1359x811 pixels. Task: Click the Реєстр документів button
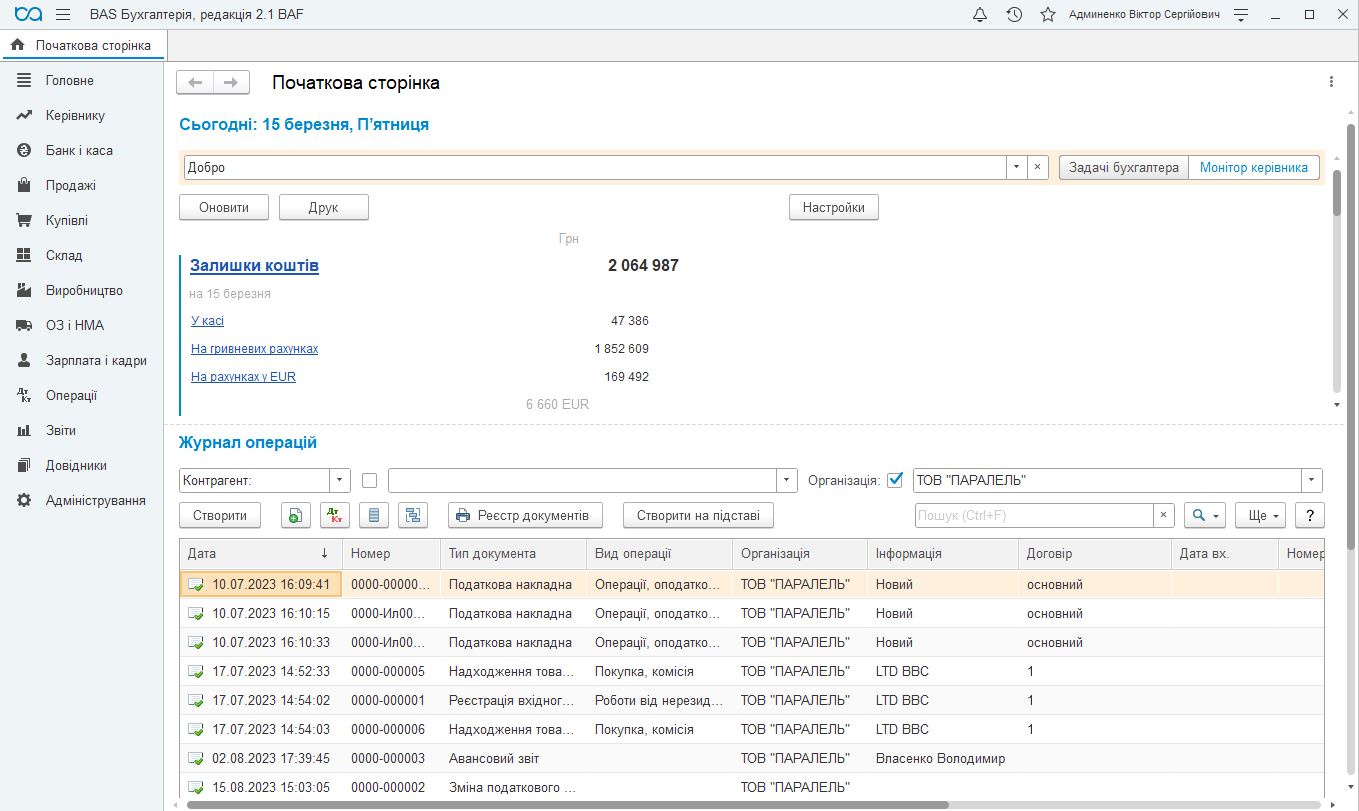click(526, 516)
